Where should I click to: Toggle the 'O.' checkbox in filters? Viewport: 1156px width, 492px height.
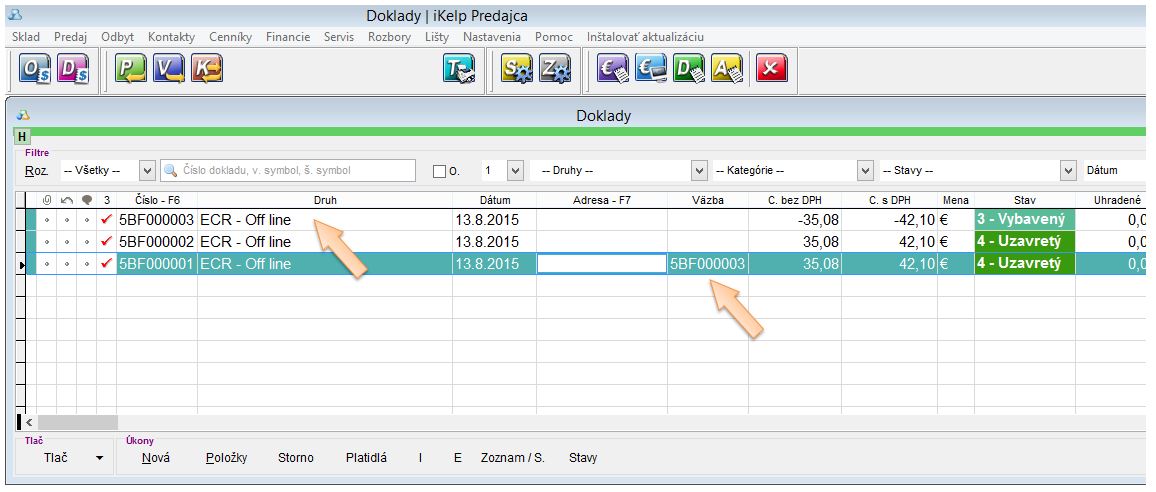click(x=439, y=171)
